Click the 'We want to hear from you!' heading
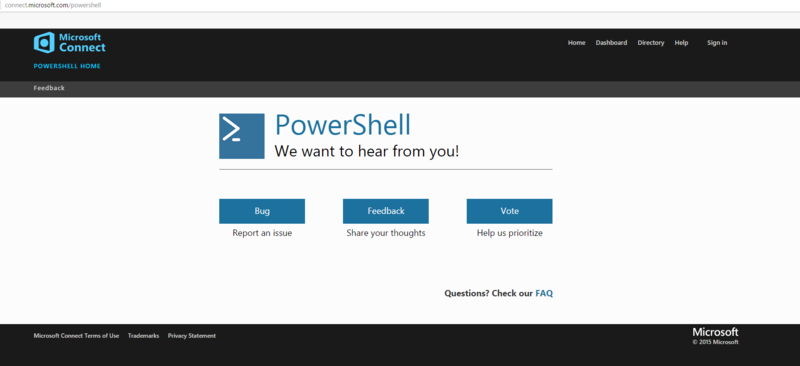 [367, 151]
